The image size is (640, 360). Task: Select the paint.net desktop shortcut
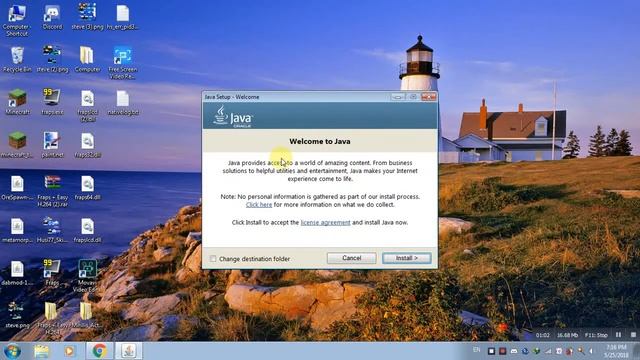pos(52,145)
